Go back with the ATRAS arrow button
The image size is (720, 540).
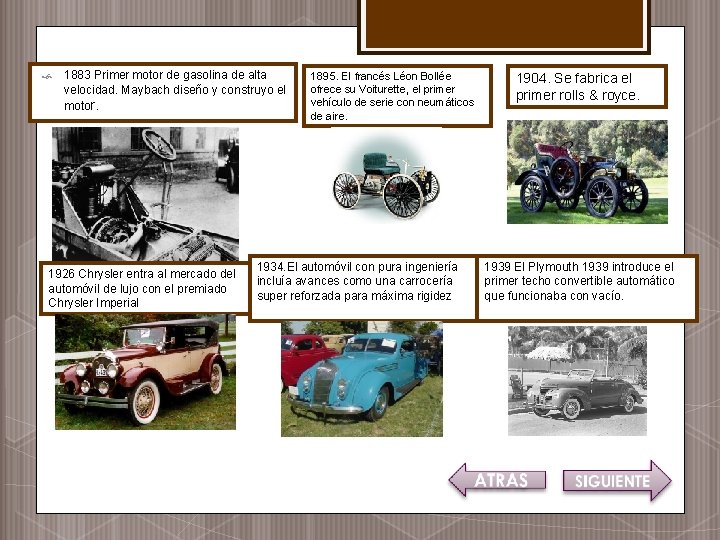click(497, 480)
